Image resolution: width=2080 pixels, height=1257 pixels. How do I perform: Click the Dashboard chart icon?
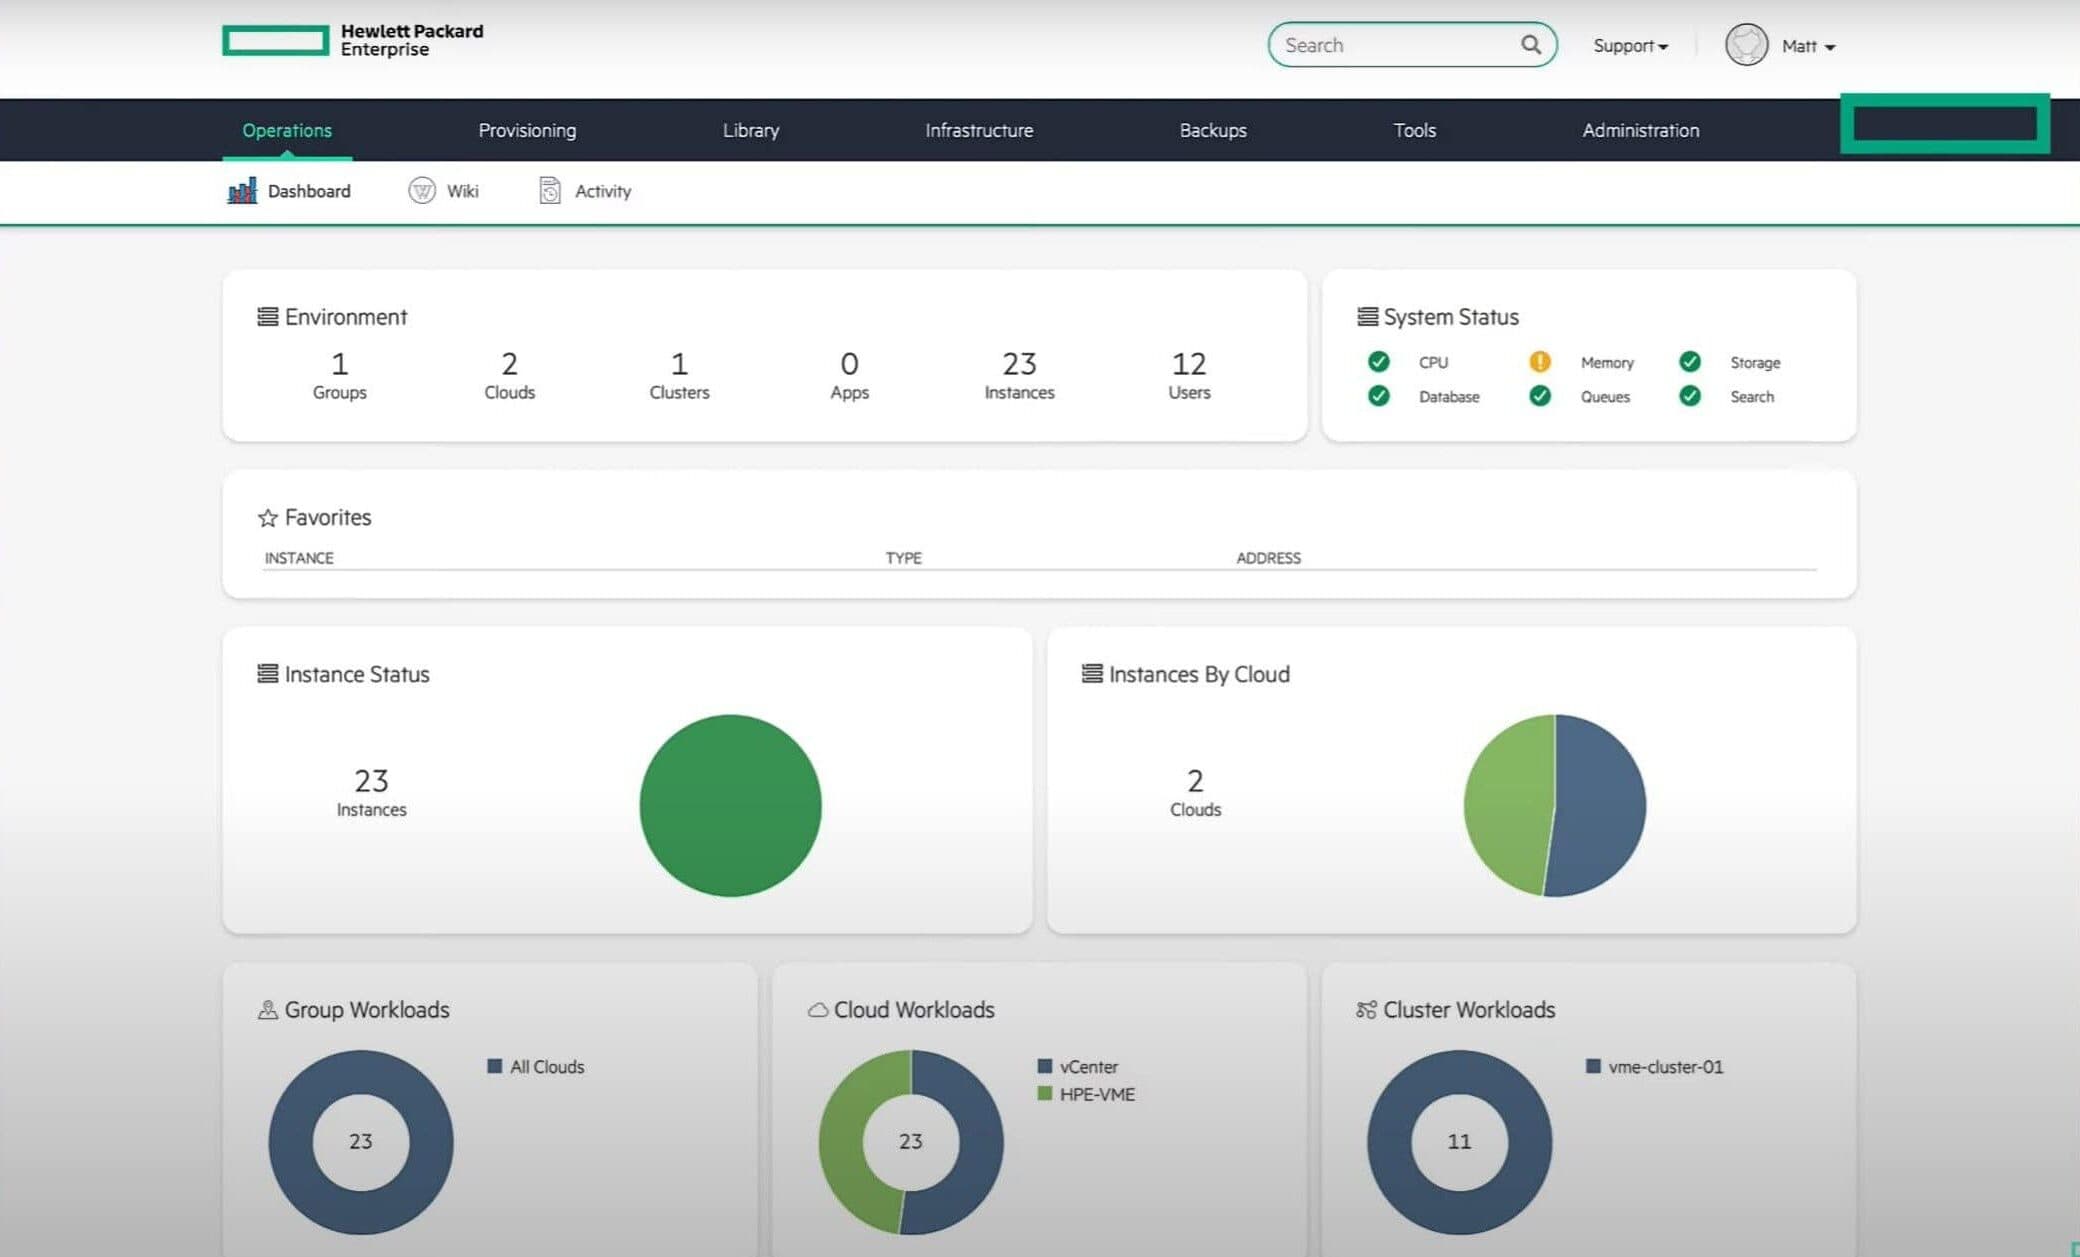tap(242, 191)
